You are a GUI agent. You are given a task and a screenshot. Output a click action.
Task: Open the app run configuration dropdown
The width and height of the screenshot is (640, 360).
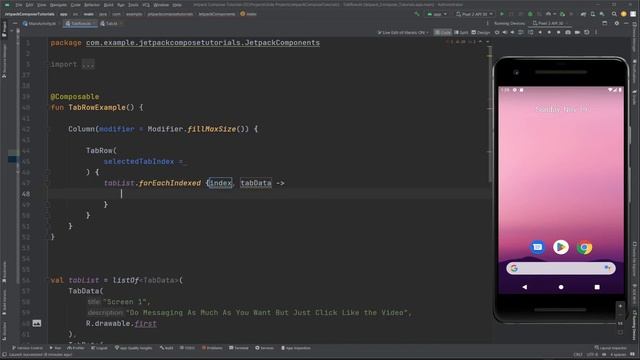pyautogui.click(x=437, y=14)
